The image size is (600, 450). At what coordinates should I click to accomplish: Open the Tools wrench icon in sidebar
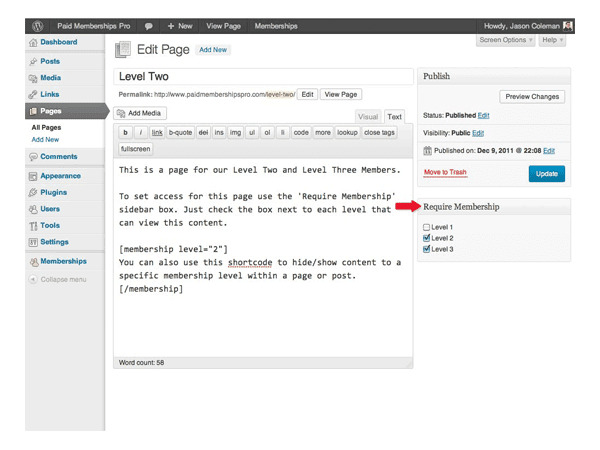click(33, 226)
